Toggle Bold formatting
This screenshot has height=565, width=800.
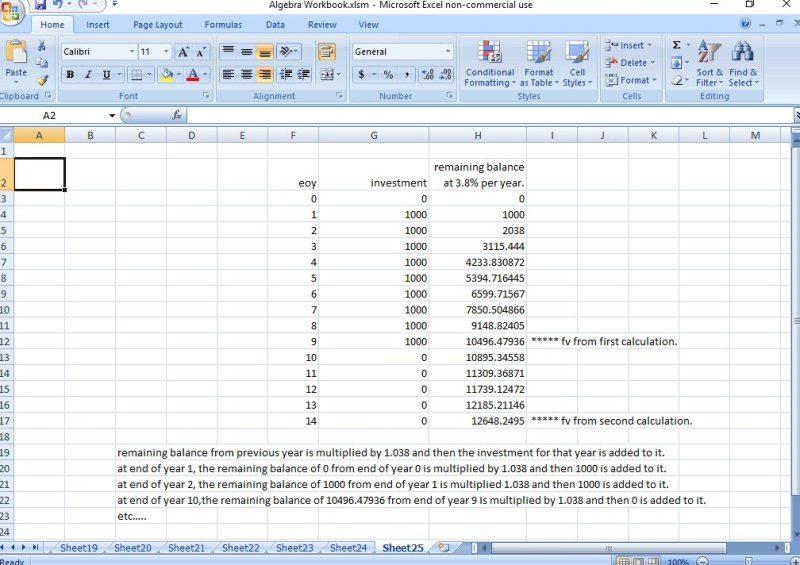(x=70, y=75)
